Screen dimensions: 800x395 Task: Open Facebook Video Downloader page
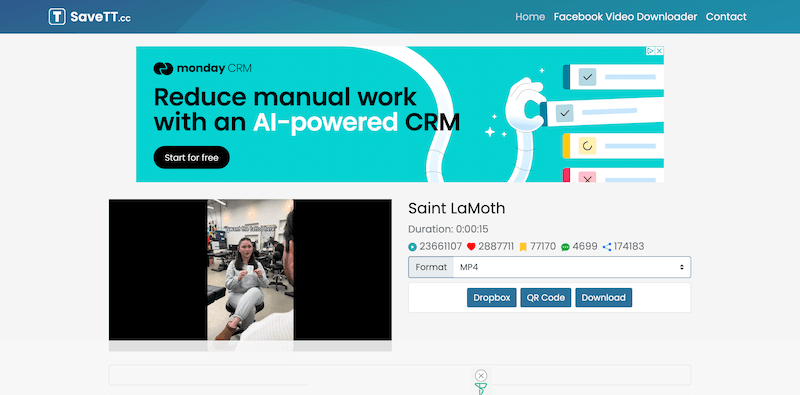point(626,17)
